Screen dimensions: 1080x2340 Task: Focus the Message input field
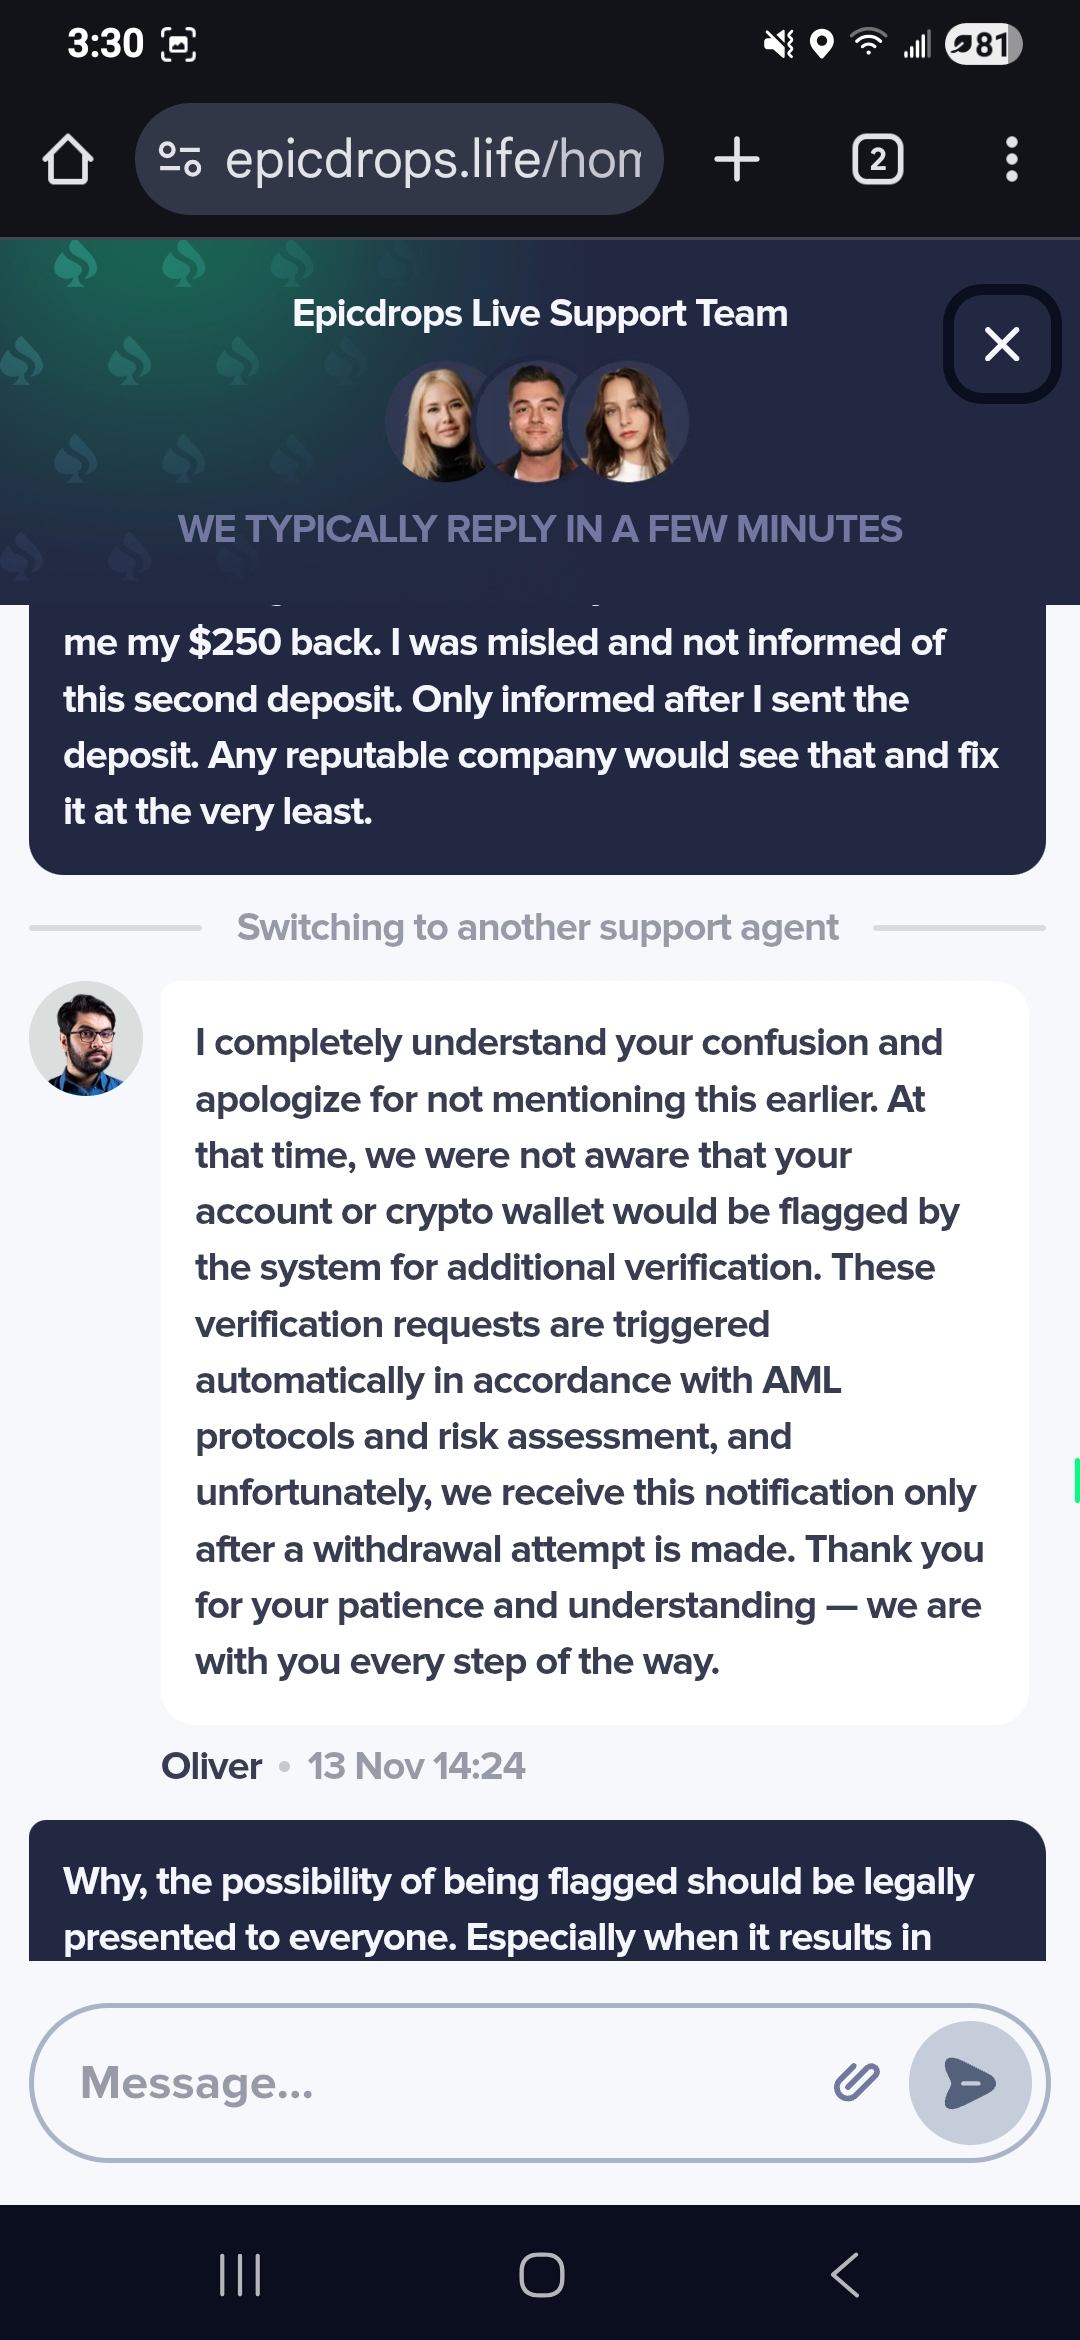coord(440,2083)
